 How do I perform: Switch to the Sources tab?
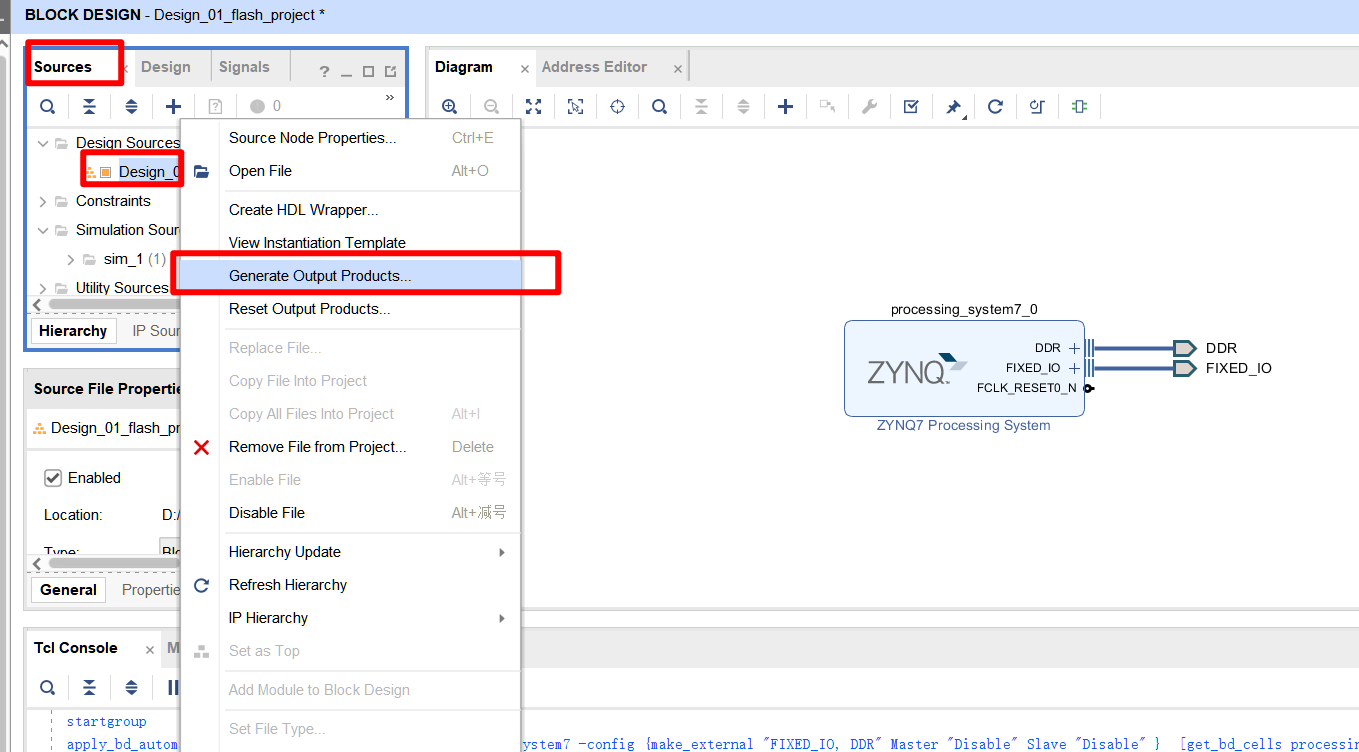63,67
